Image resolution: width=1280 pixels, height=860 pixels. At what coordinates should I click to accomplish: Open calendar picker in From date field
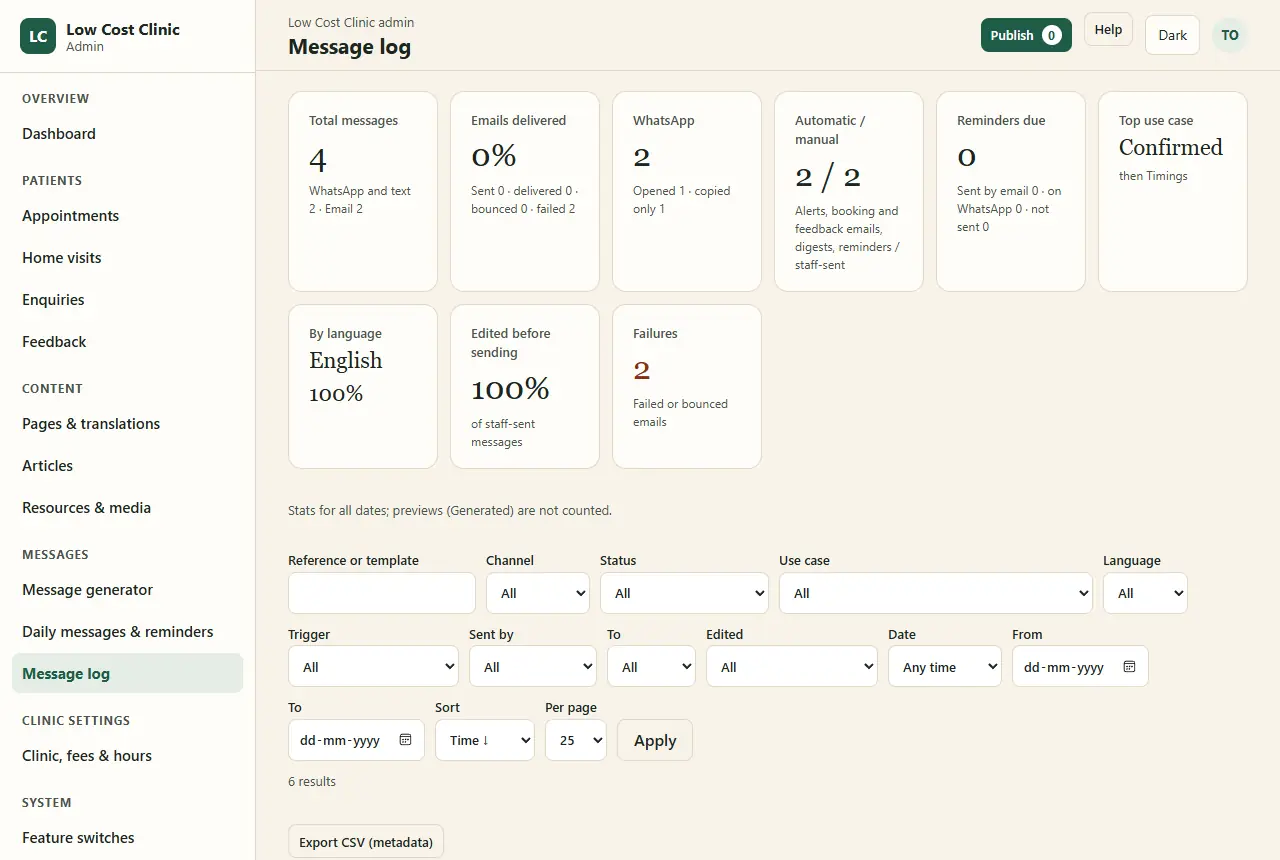click(x=1129, y=667)
